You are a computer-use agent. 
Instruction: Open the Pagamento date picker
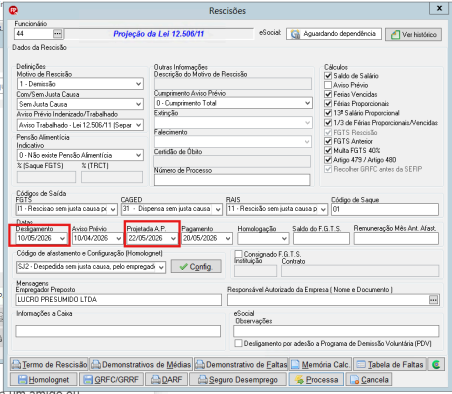(x=228, y=238)
